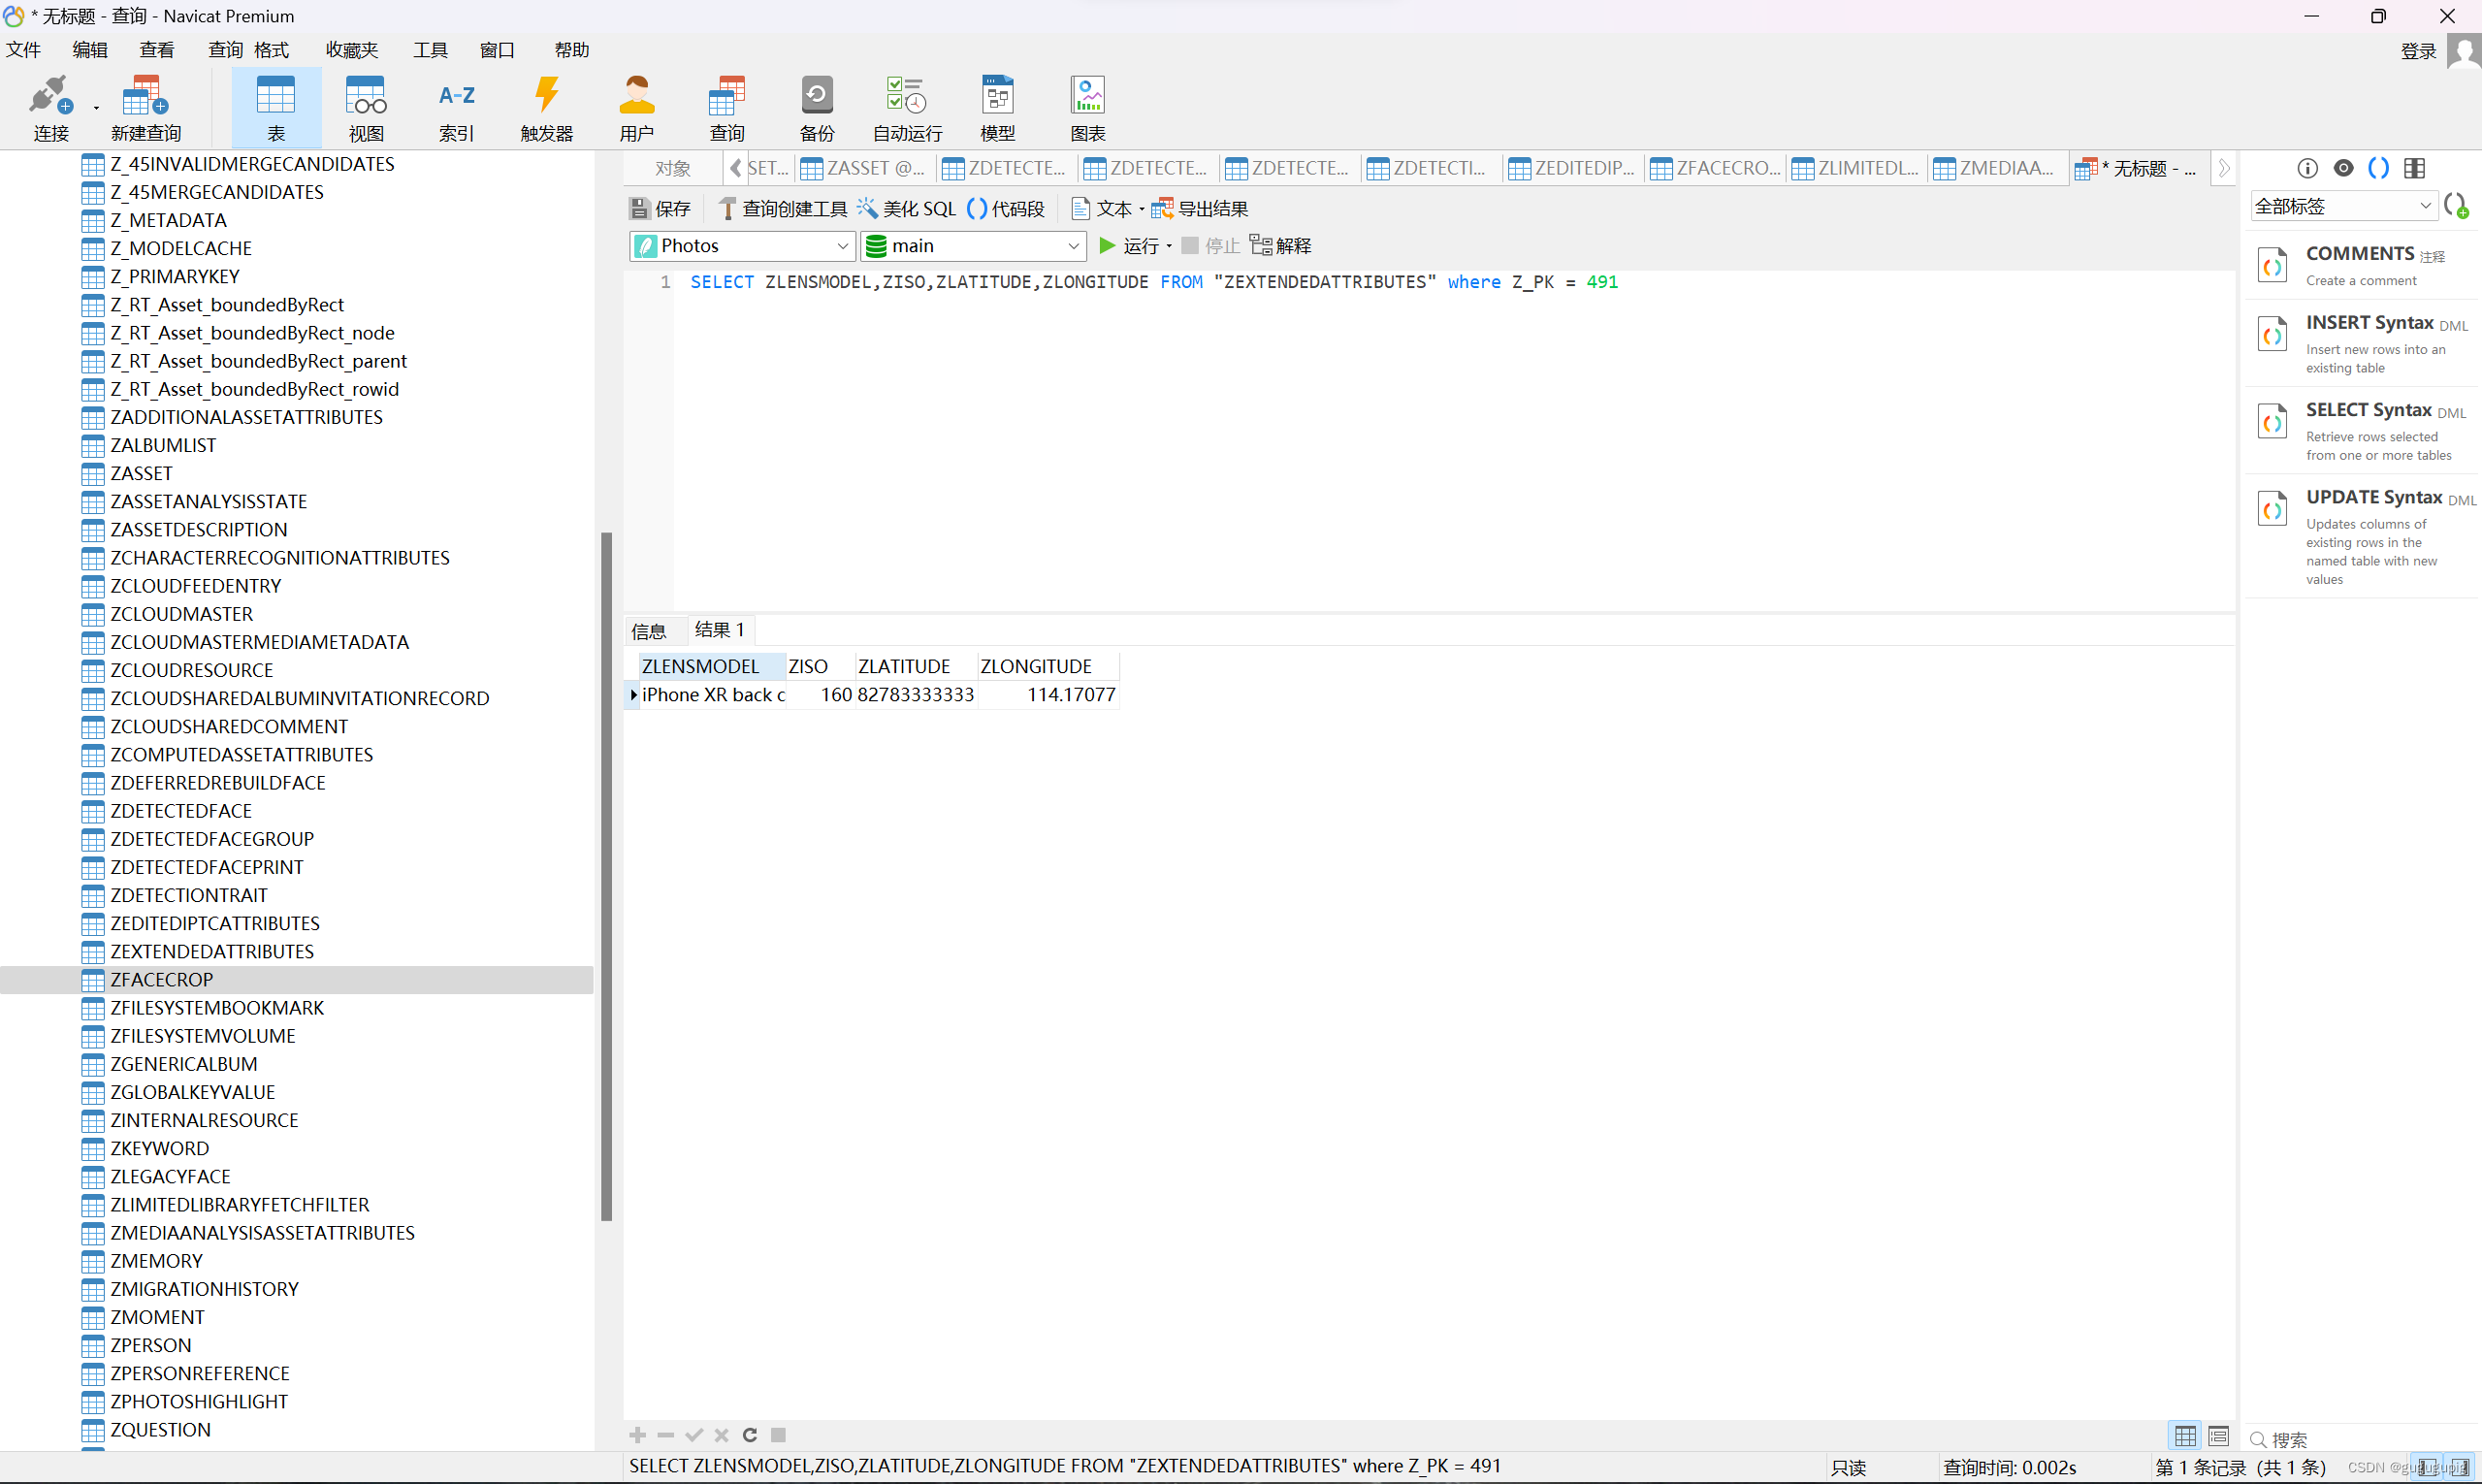
Task: Select ZEXTENDEDATTRIBUTES table in tree
Action: click(212, 951)
